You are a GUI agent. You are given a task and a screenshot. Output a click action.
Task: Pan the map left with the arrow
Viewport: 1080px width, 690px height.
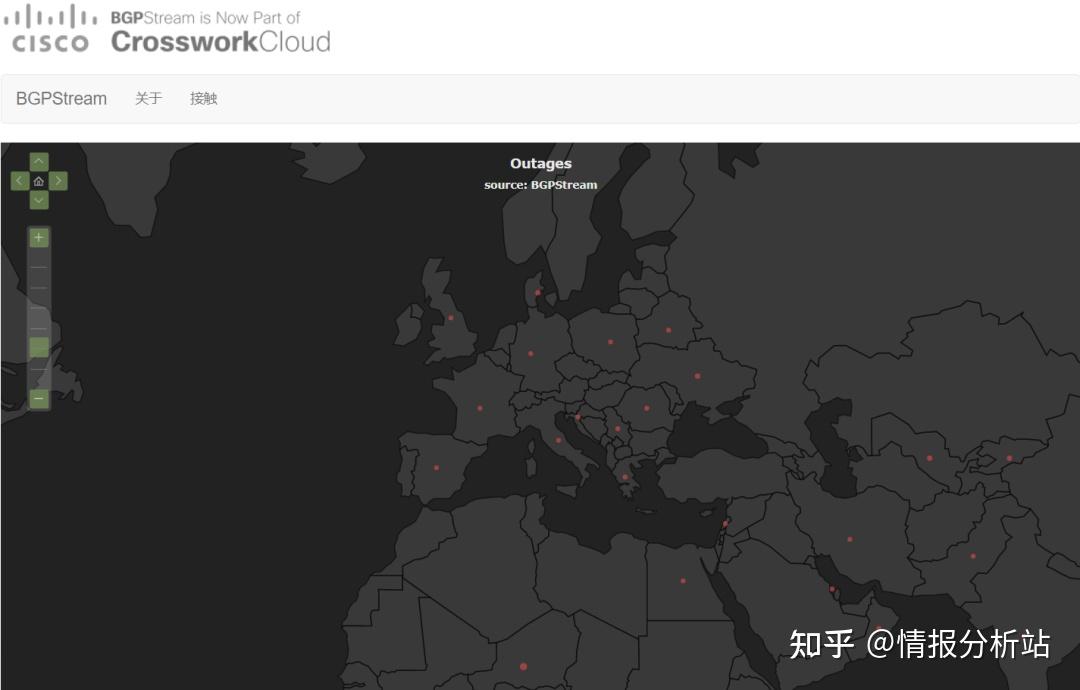coord(19,181)
